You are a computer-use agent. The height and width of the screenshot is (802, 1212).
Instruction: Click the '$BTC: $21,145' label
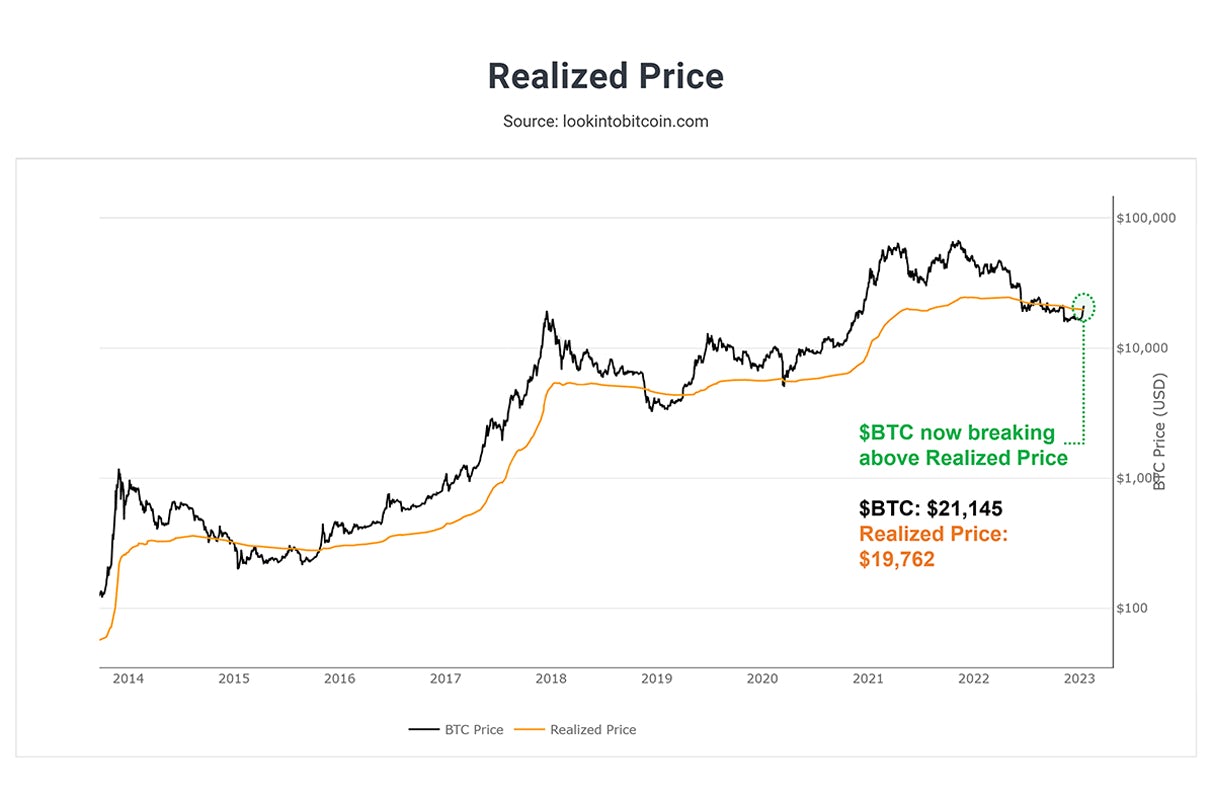point(930,509)
